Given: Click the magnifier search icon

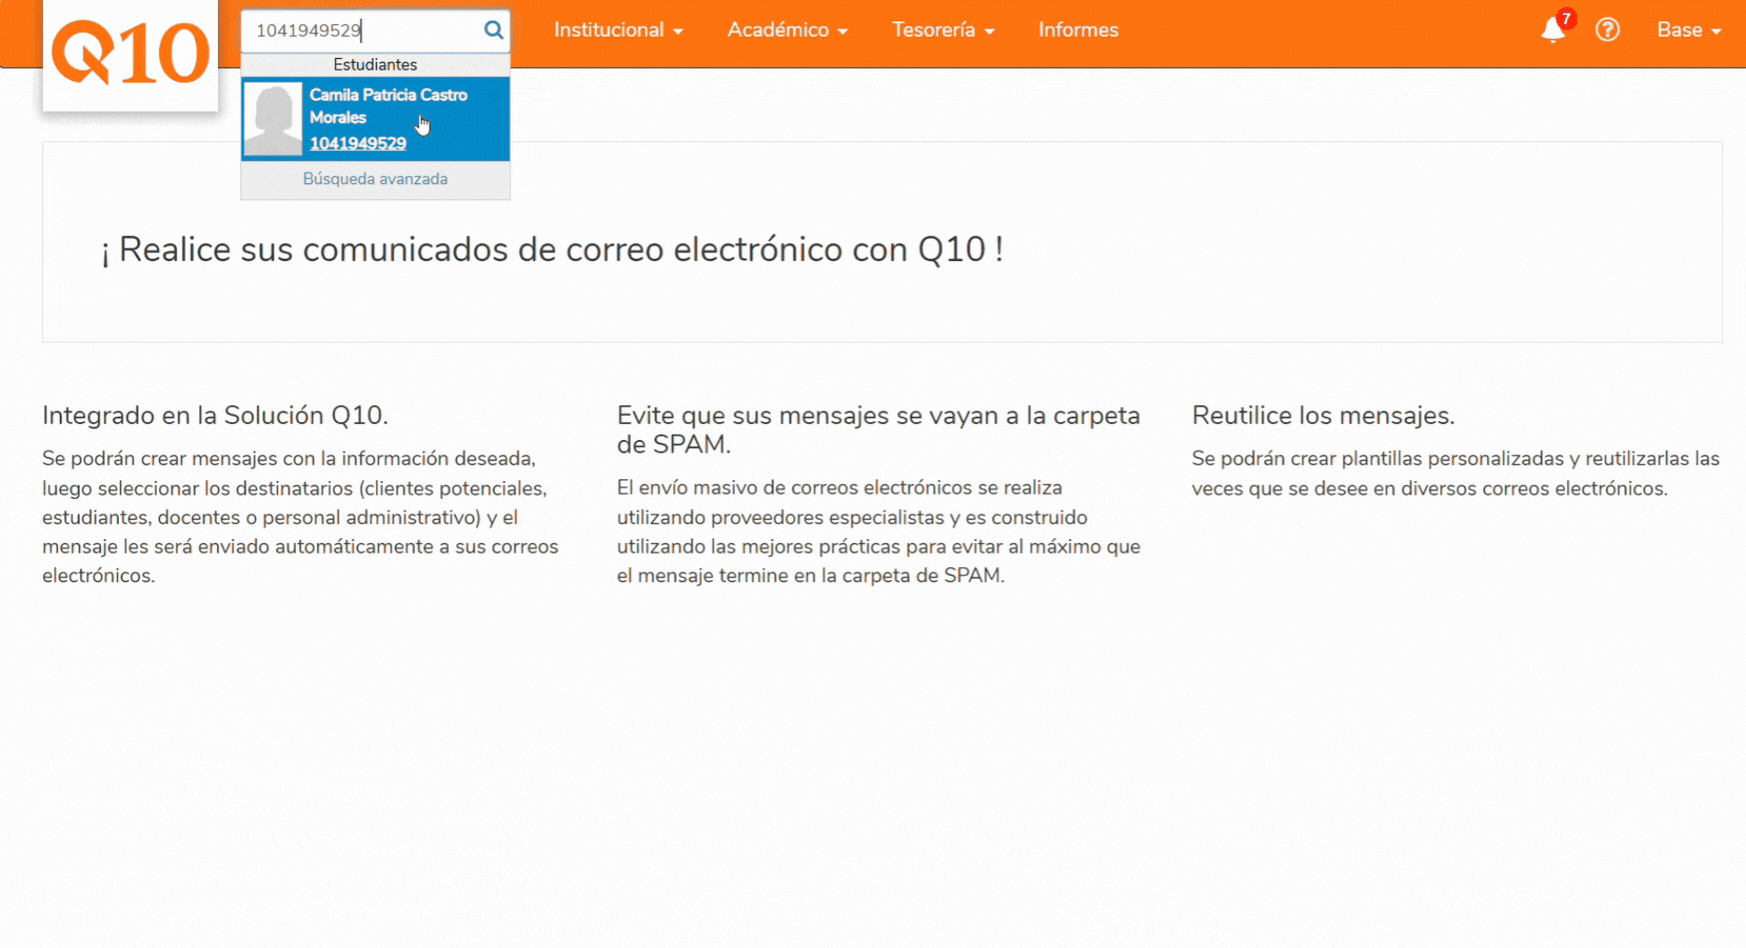Looking at the screenshot, I should 493,30.
